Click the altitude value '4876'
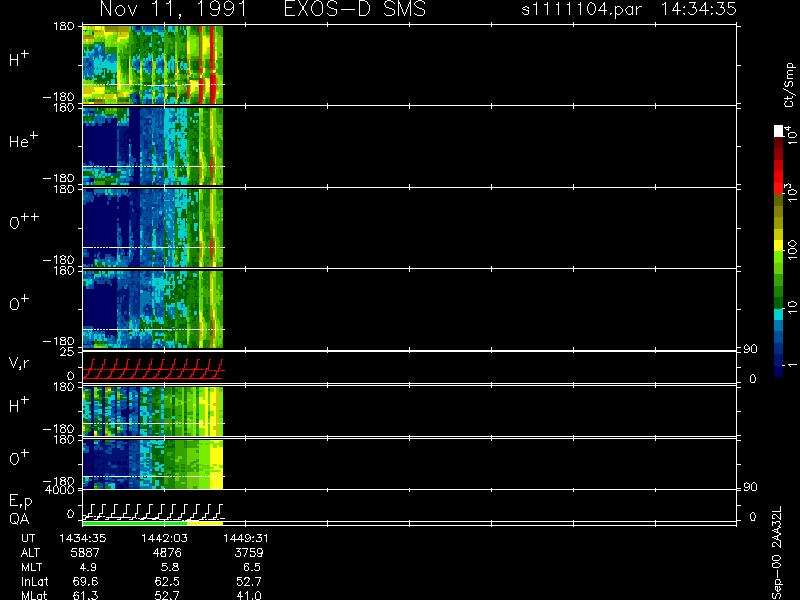Screen dimensions: 800x600 point(167,553)
